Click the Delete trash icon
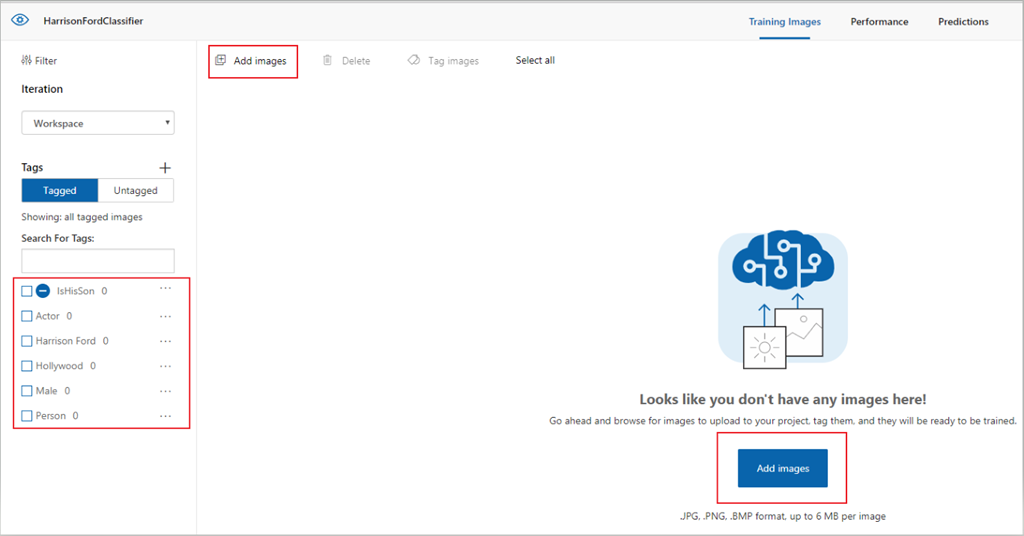The image size is (1024, 536). coord(327,61)
